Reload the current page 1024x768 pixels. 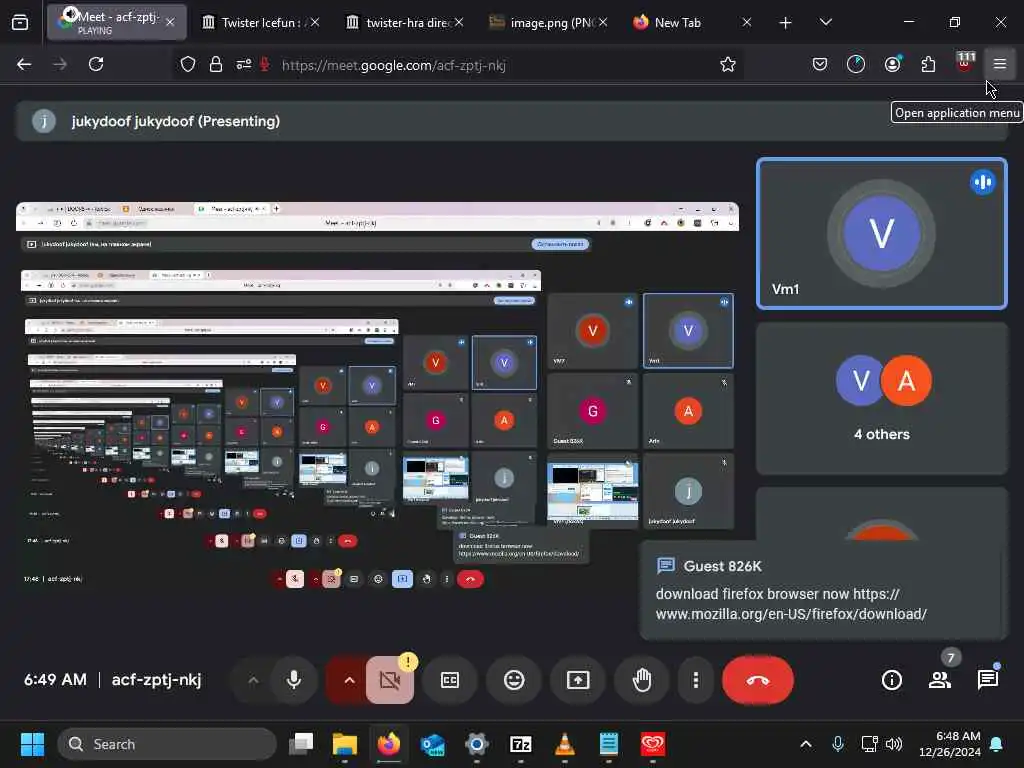(x=96, y=64)
